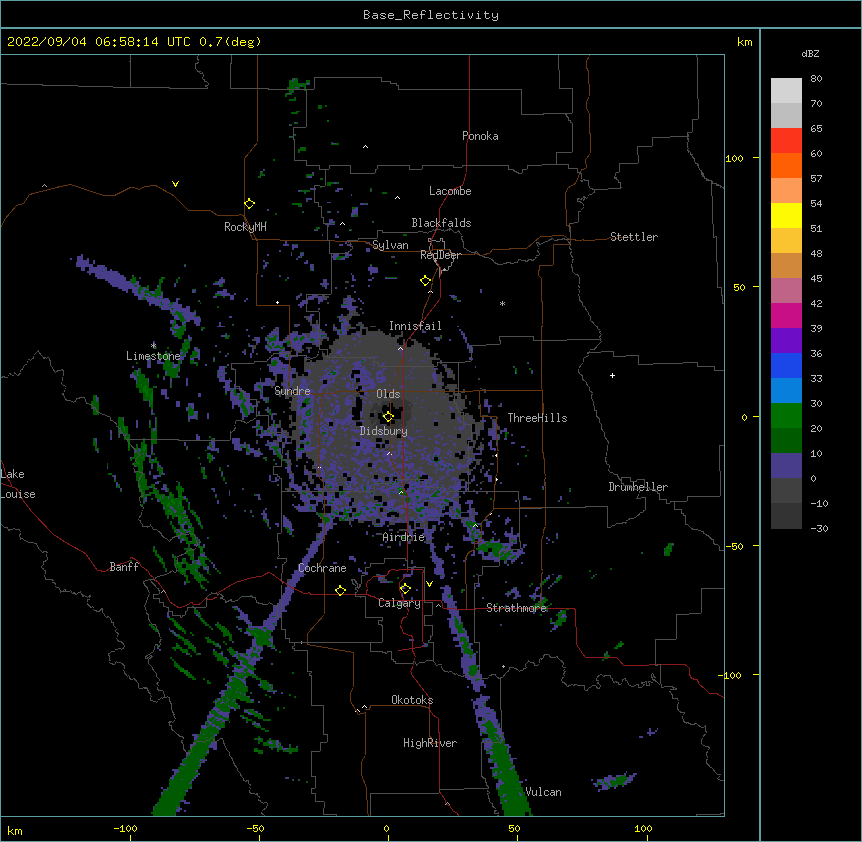Click the Banff town label
The height and width of the screenshot is (842, 862).
coord(124,567)
